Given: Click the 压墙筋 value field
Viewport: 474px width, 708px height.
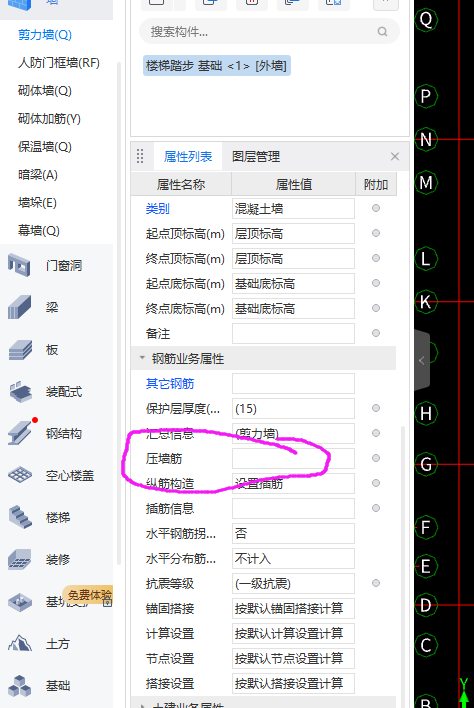Looking at the screenshot, I should (293, 459).
